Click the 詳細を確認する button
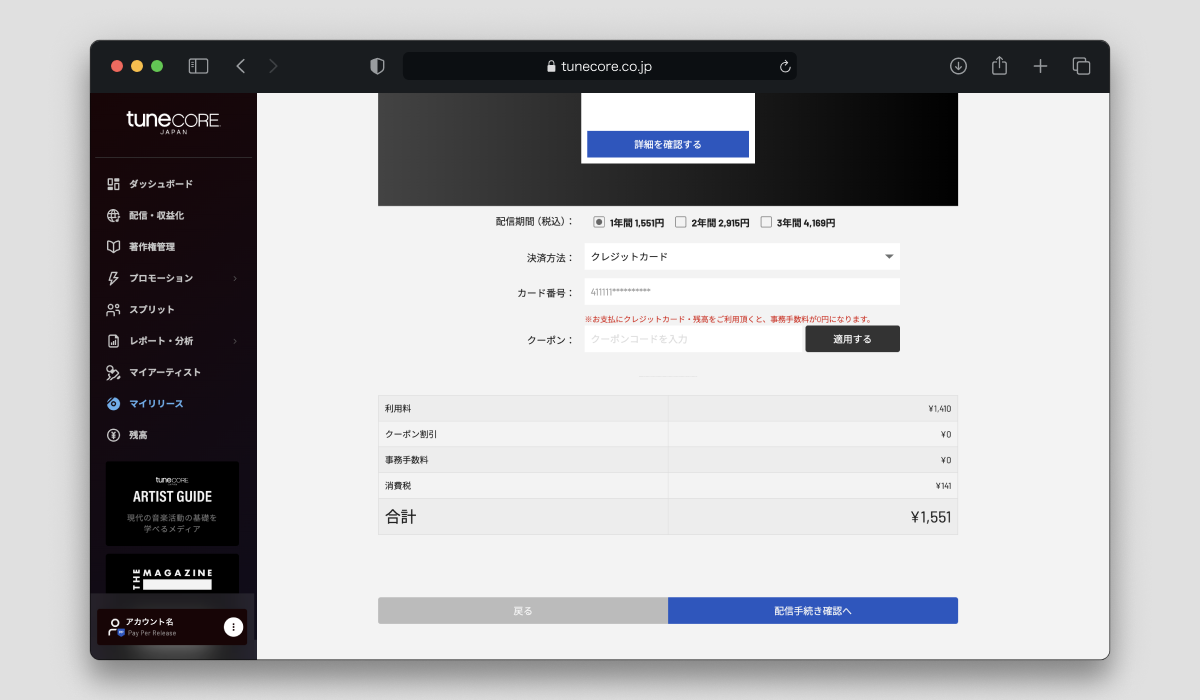Screen dimensions: 1200x700 point(668,144)
